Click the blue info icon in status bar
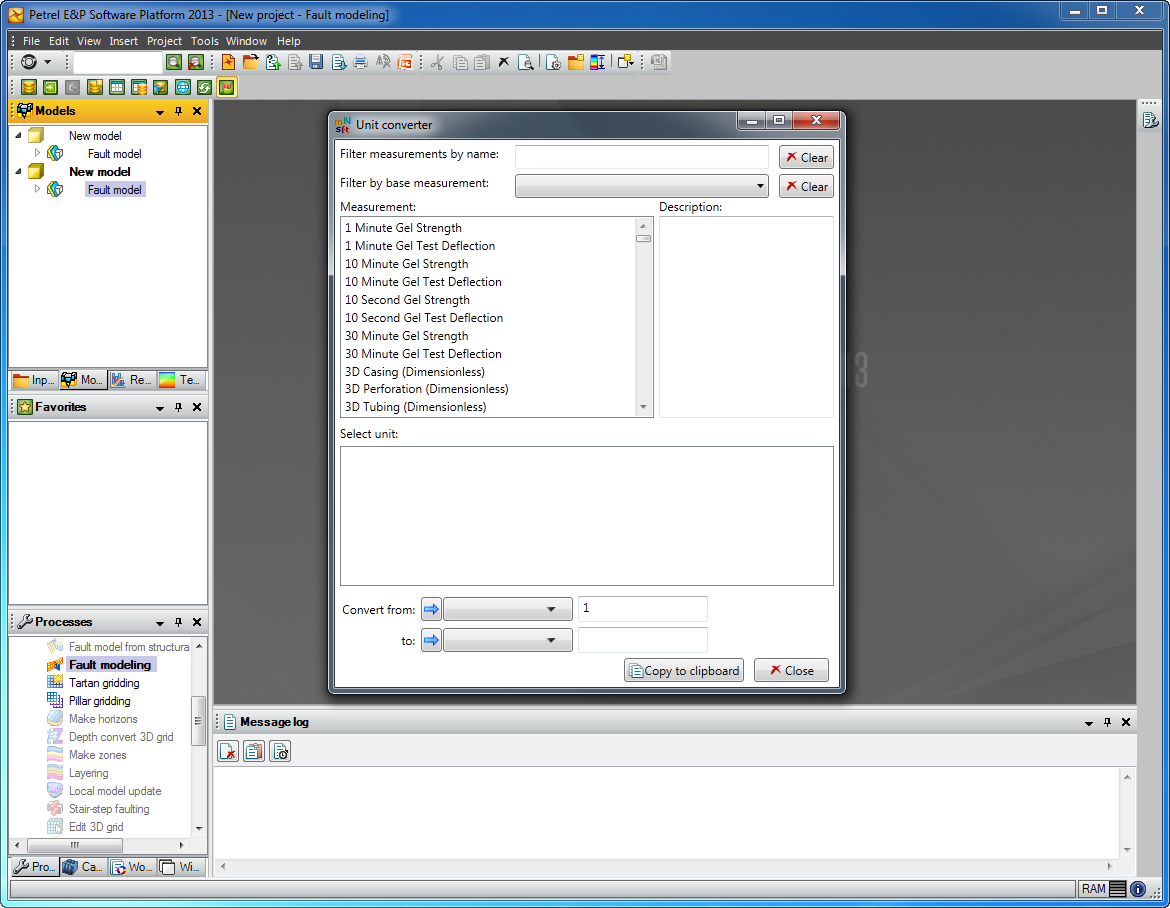 point(1138,889)
